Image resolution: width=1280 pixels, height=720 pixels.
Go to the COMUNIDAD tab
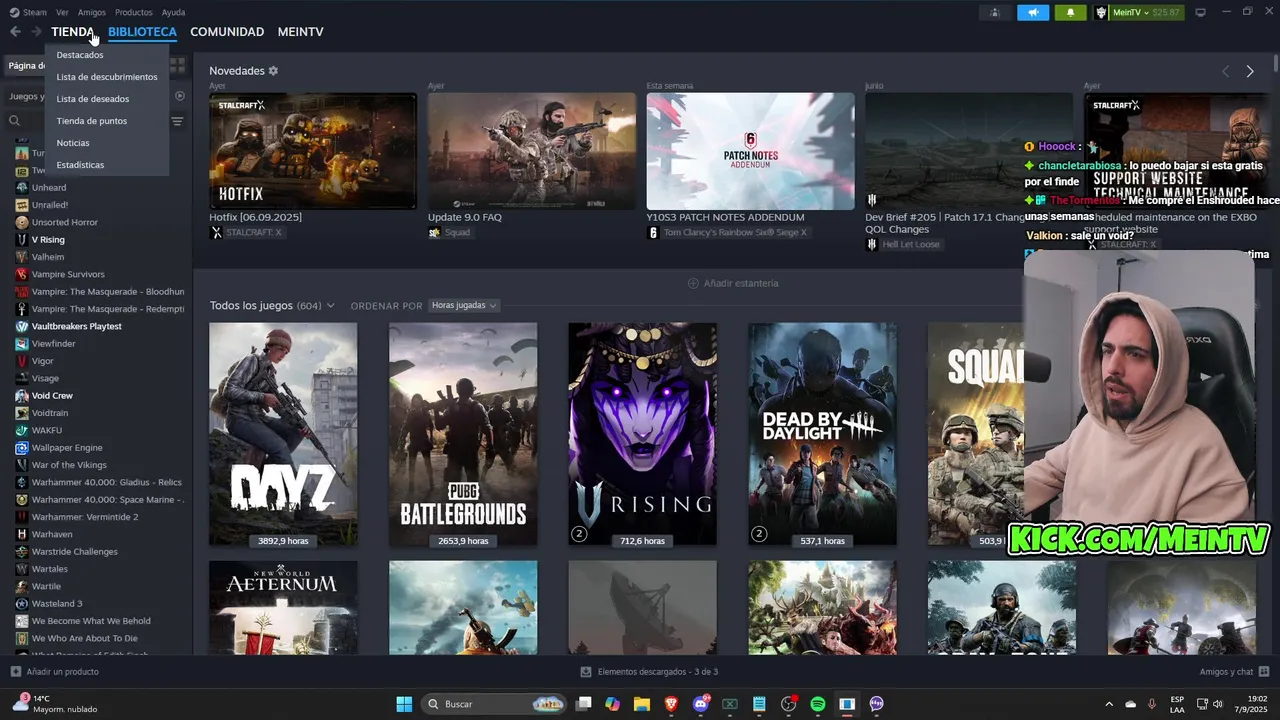(x=227, y=32)
